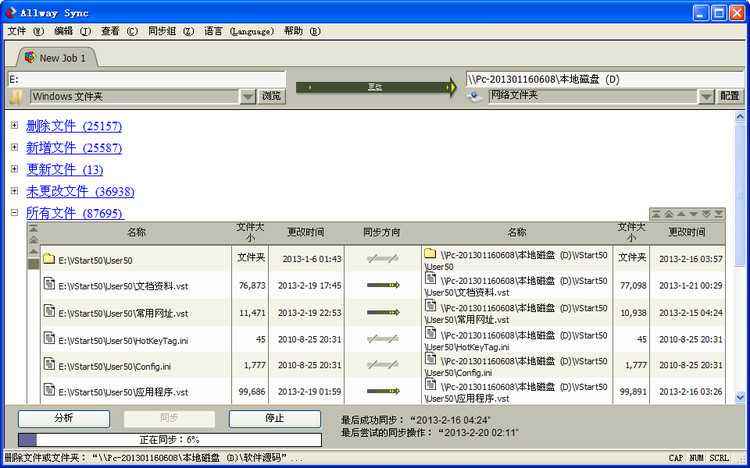Screen dimensions: 750x468
Task: Click main list scrollbar's up arrow
Action: coord(740,116)
